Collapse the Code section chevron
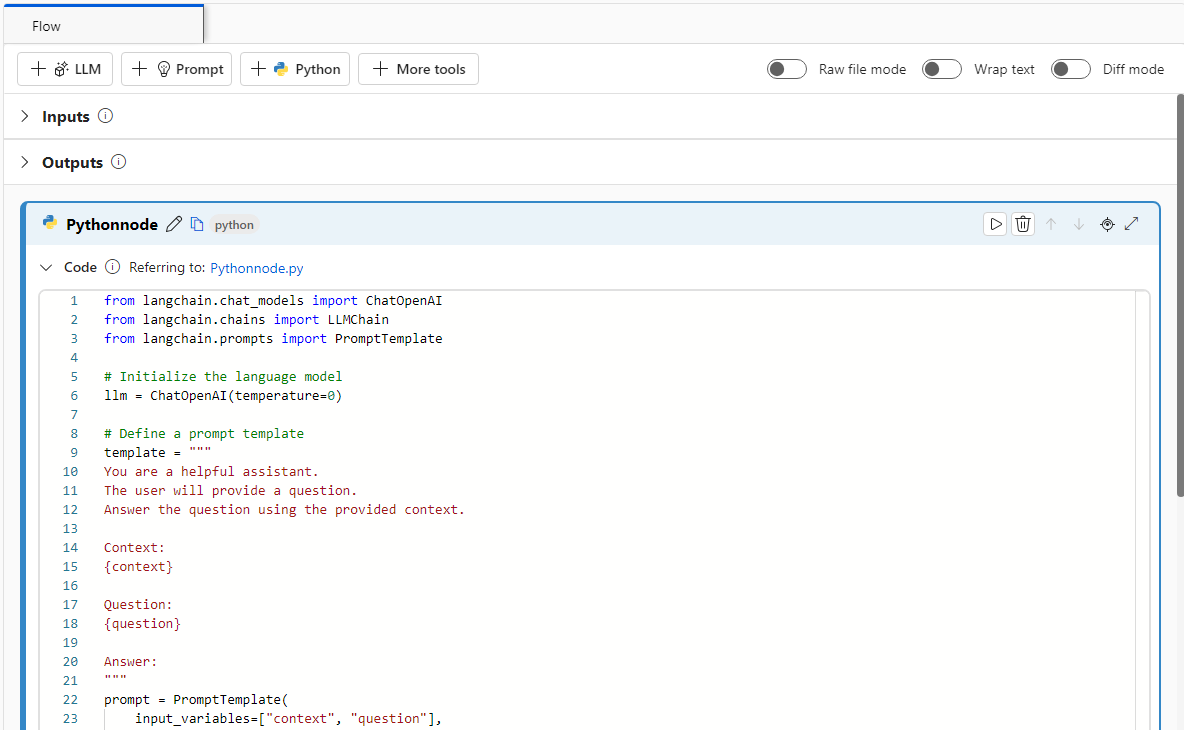 [45, 268]
